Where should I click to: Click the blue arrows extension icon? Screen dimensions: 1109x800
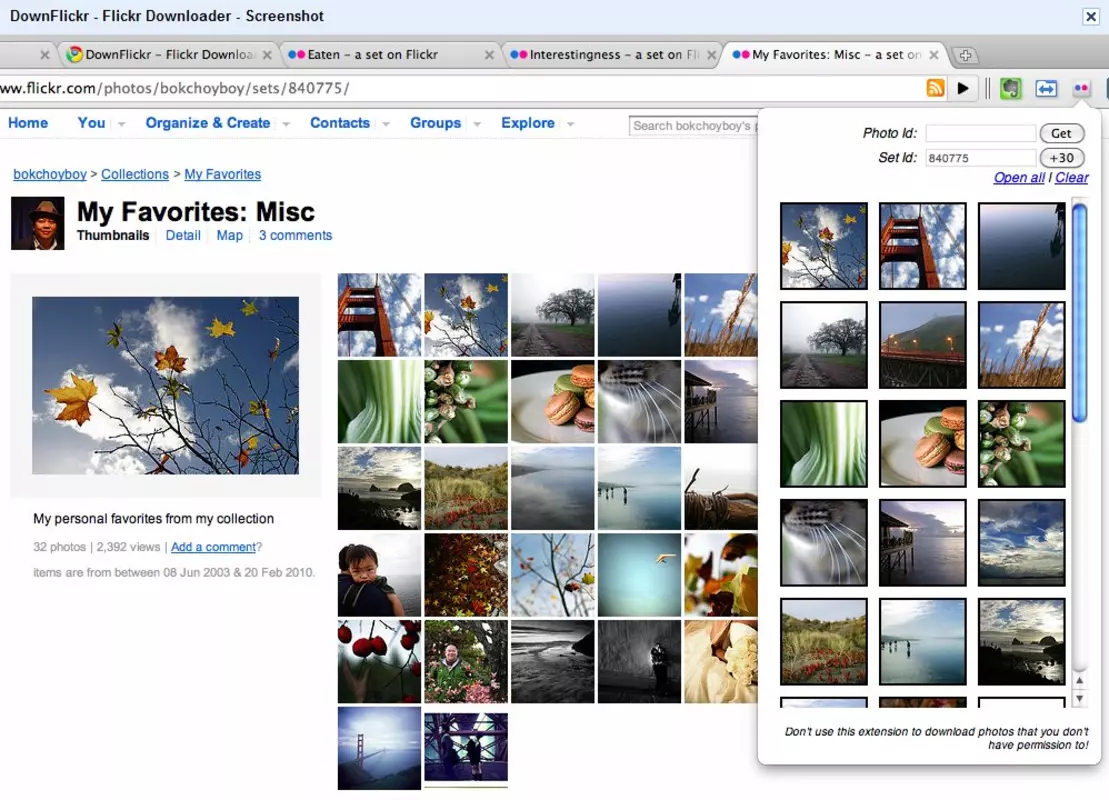tap(1046, 88)
